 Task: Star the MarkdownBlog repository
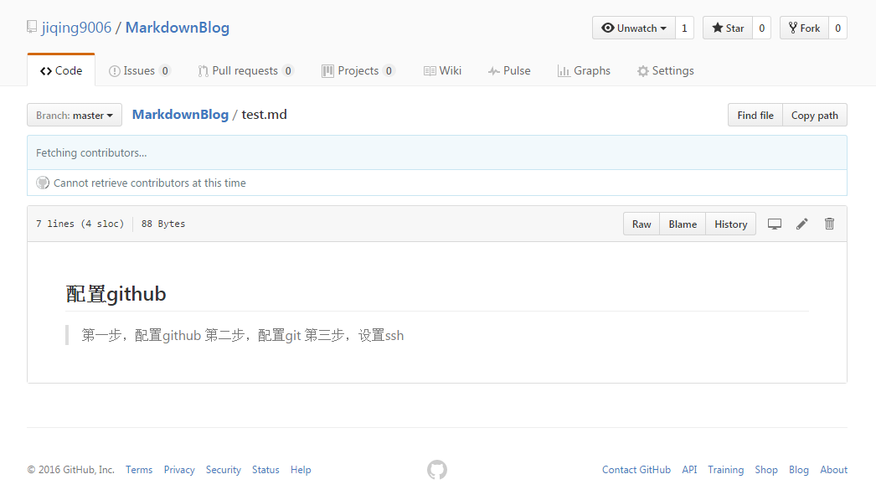727,28
